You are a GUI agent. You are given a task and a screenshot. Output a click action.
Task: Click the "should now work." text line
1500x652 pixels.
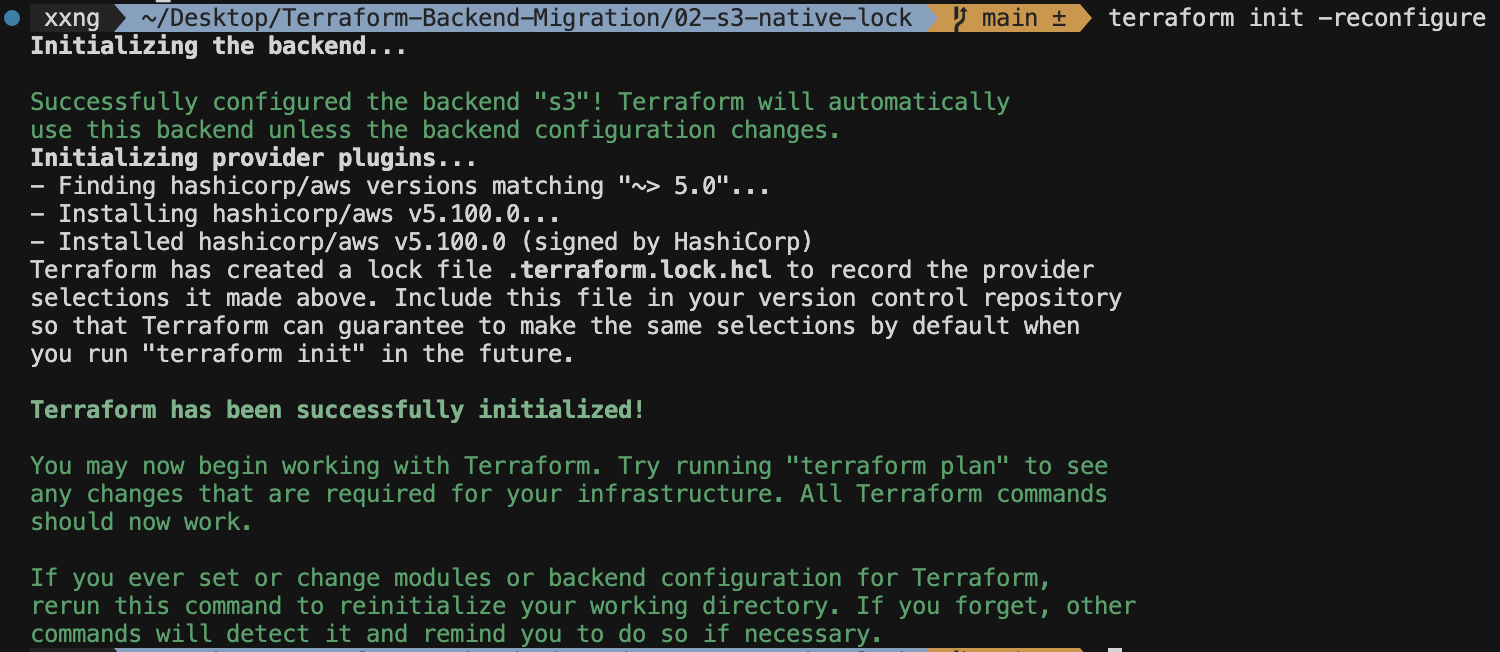point(141,522)
